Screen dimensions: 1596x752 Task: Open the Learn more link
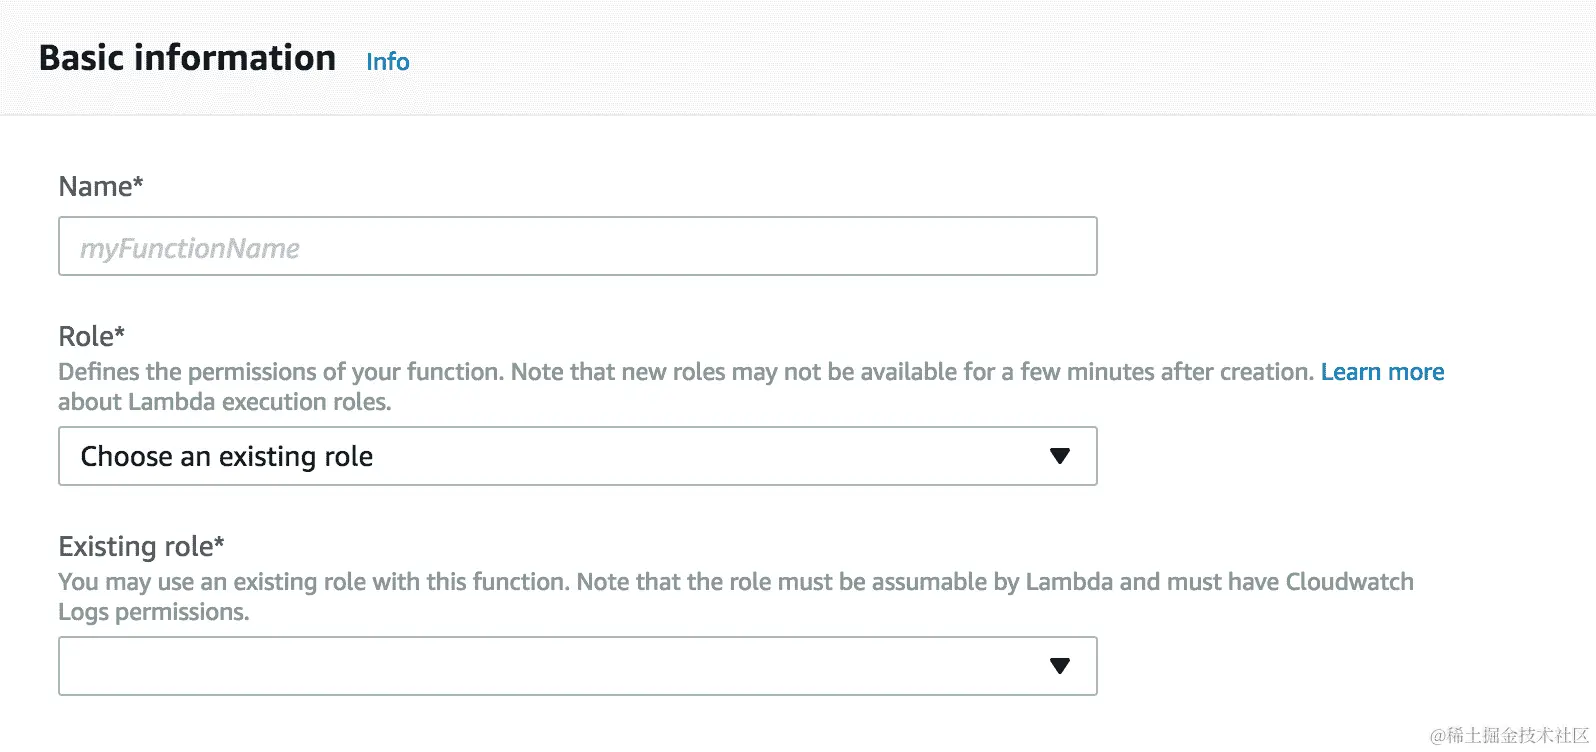click(x=1382, y=372)
